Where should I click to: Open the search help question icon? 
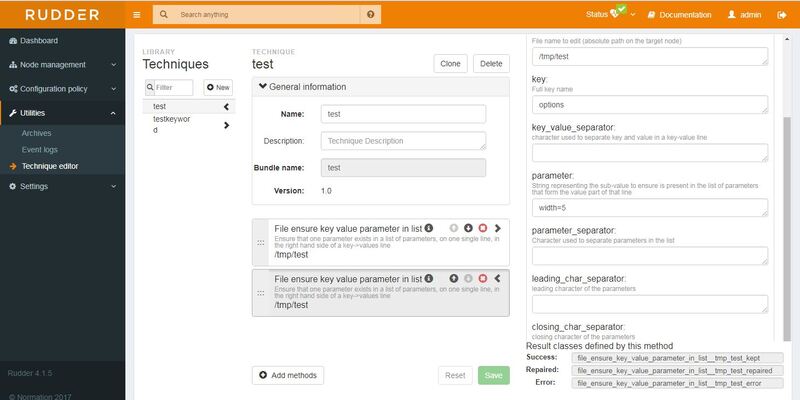coord(370,15)
